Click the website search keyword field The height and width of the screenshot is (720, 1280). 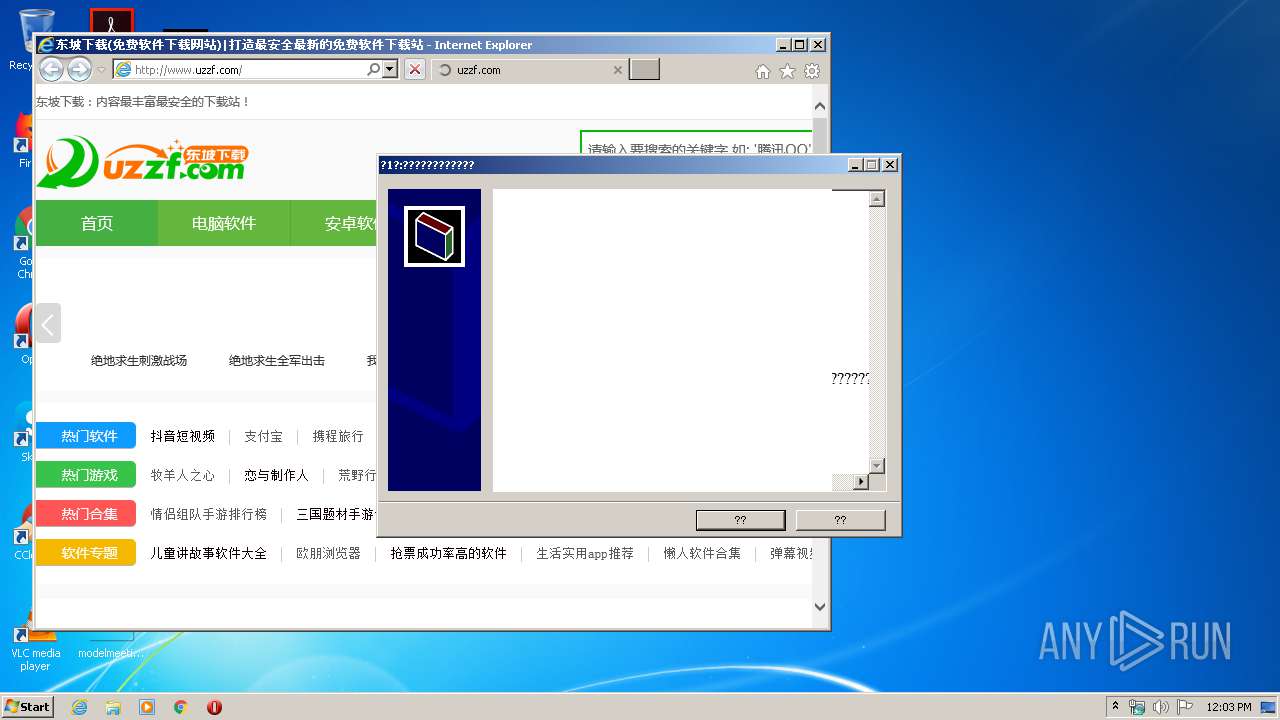(697, 144)
